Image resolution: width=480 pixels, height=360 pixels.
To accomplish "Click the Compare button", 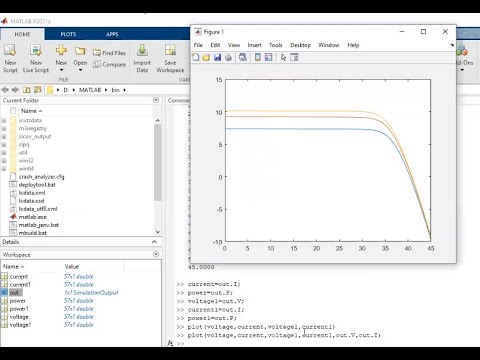I will pos(109,64).
